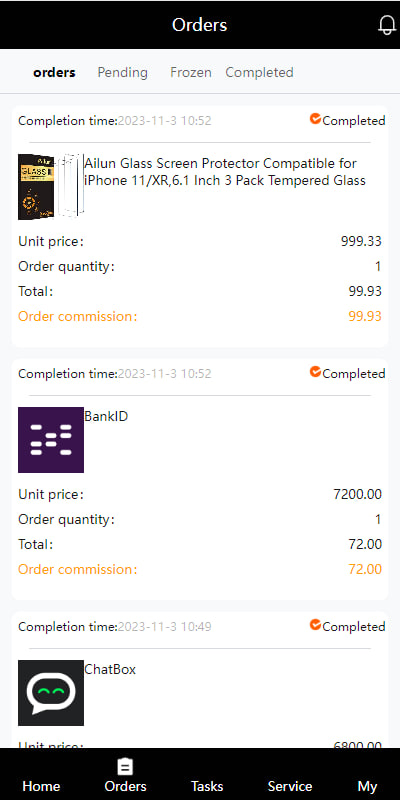This screenshot has height=800, width=400.
Task: Switch to the Frozen tab
Action: pyautogui.click(x=191, y=72)
